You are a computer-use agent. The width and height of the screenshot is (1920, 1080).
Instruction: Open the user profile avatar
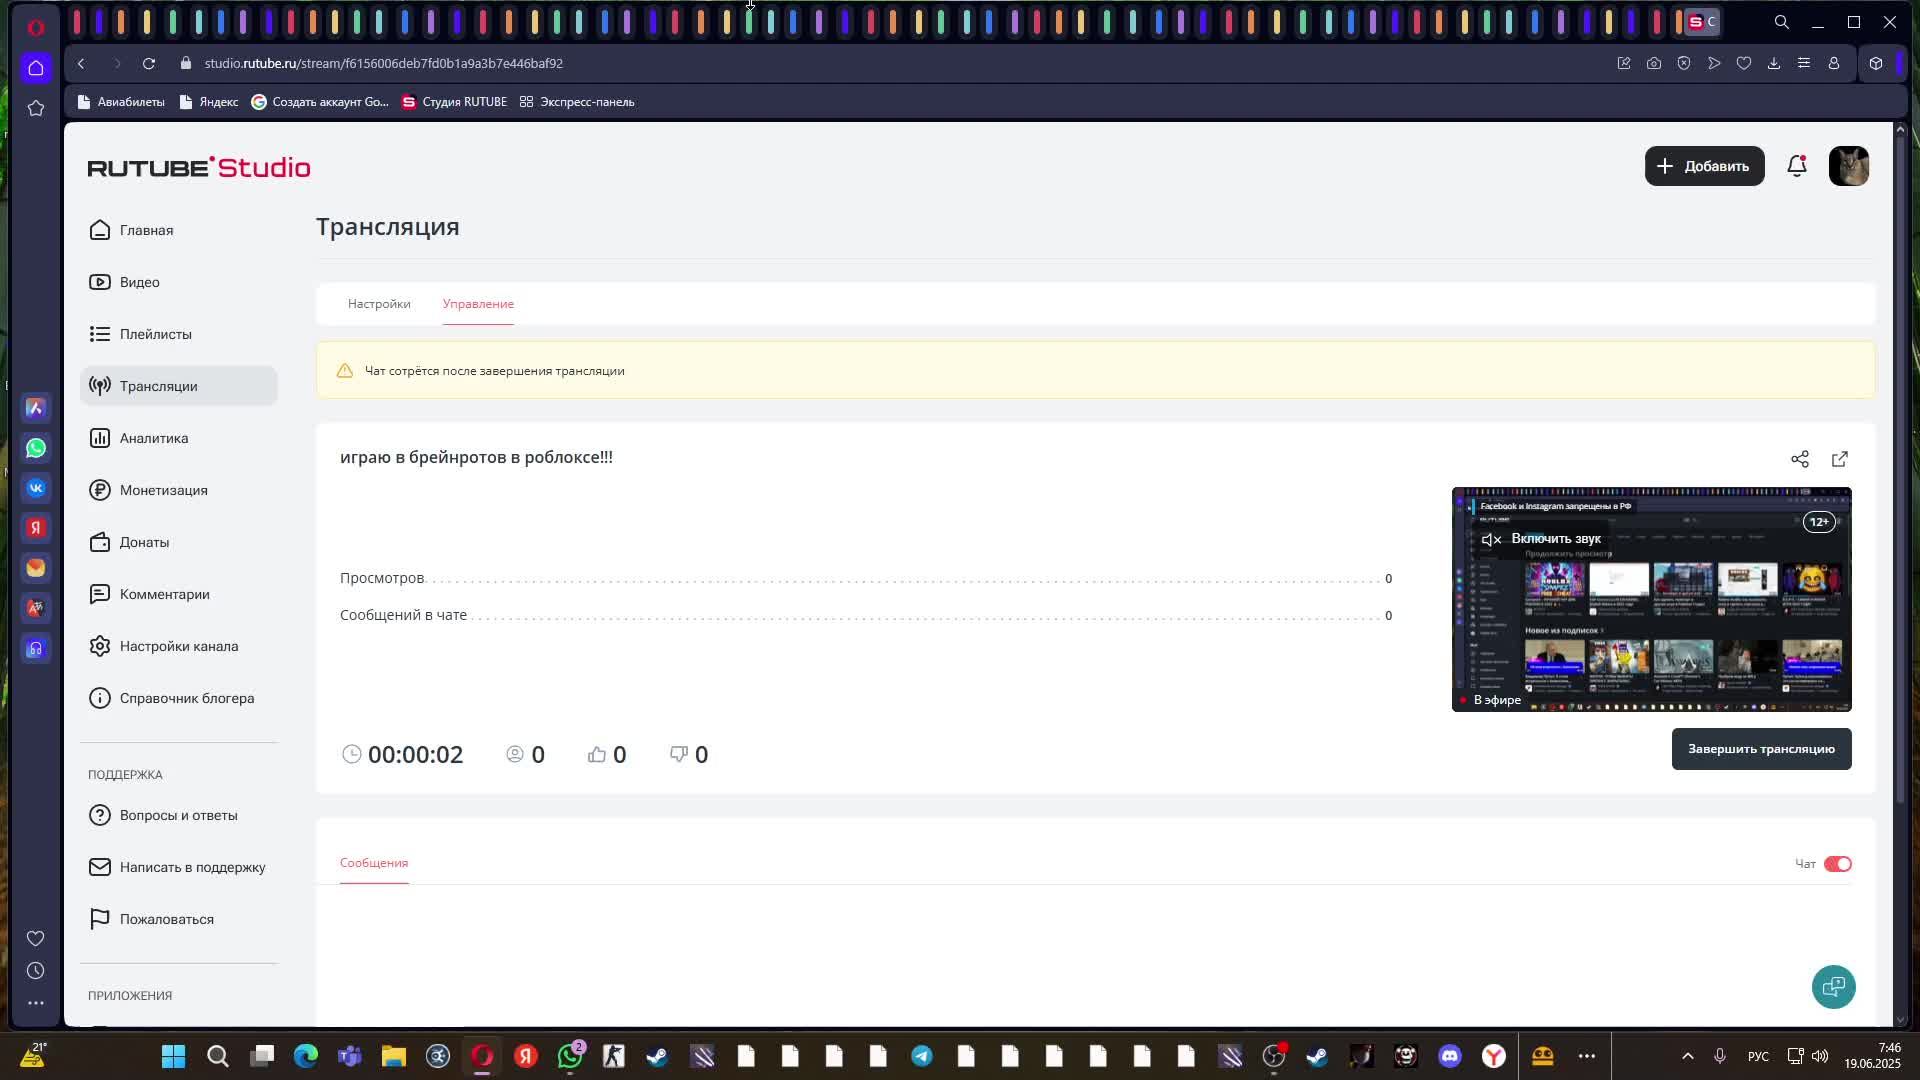point(1848,166)
